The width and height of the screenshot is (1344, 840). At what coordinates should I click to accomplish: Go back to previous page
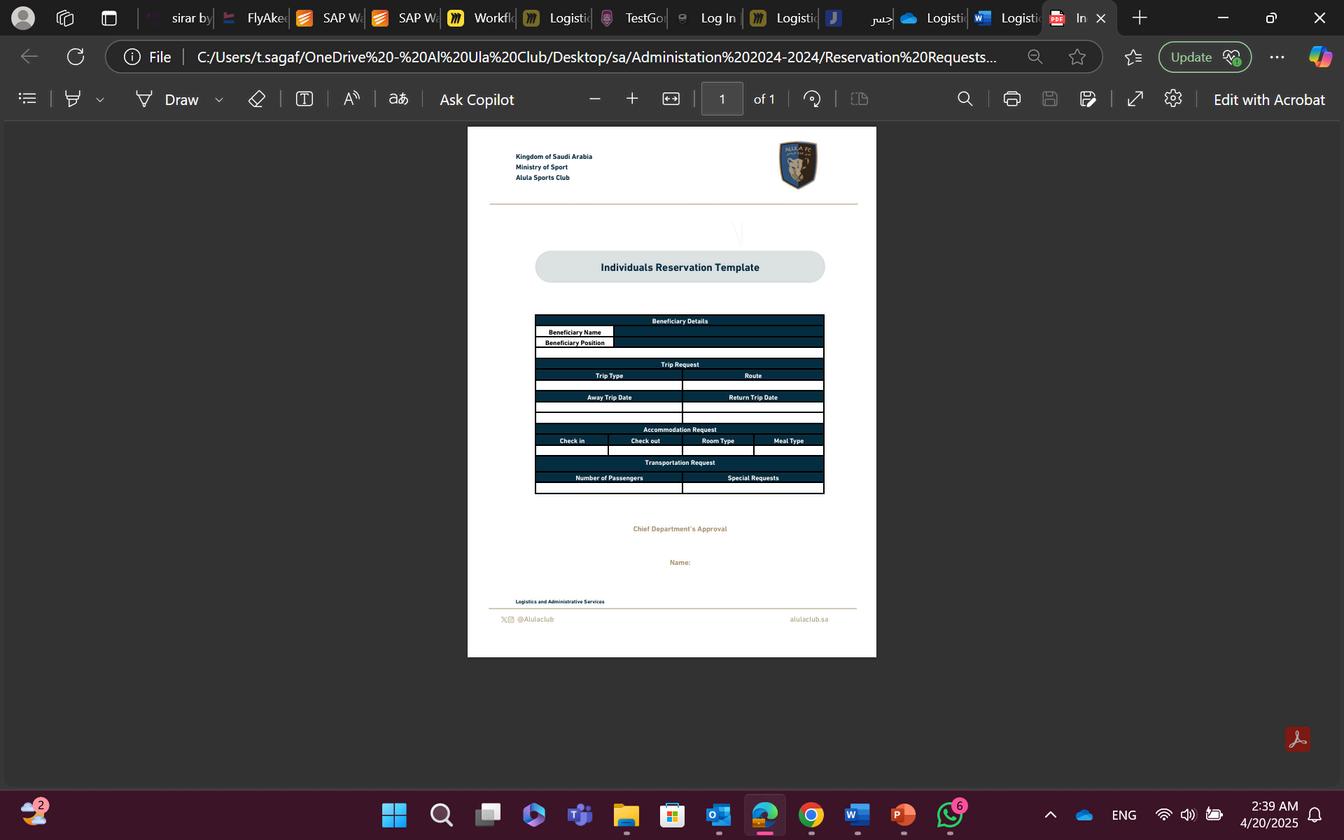[29, 57]
